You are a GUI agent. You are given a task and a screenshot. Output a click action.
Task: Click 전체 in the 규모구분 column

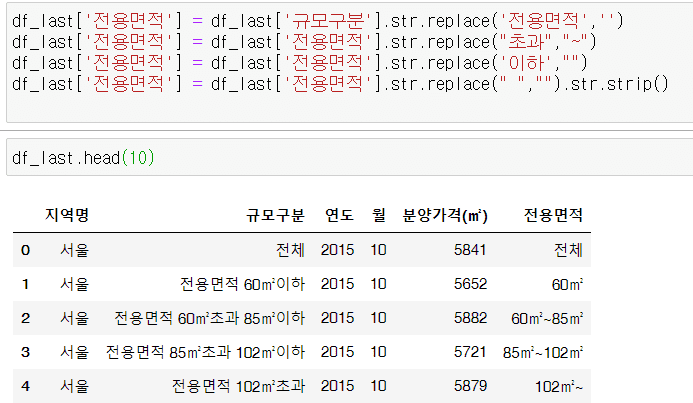click(290, 250)
